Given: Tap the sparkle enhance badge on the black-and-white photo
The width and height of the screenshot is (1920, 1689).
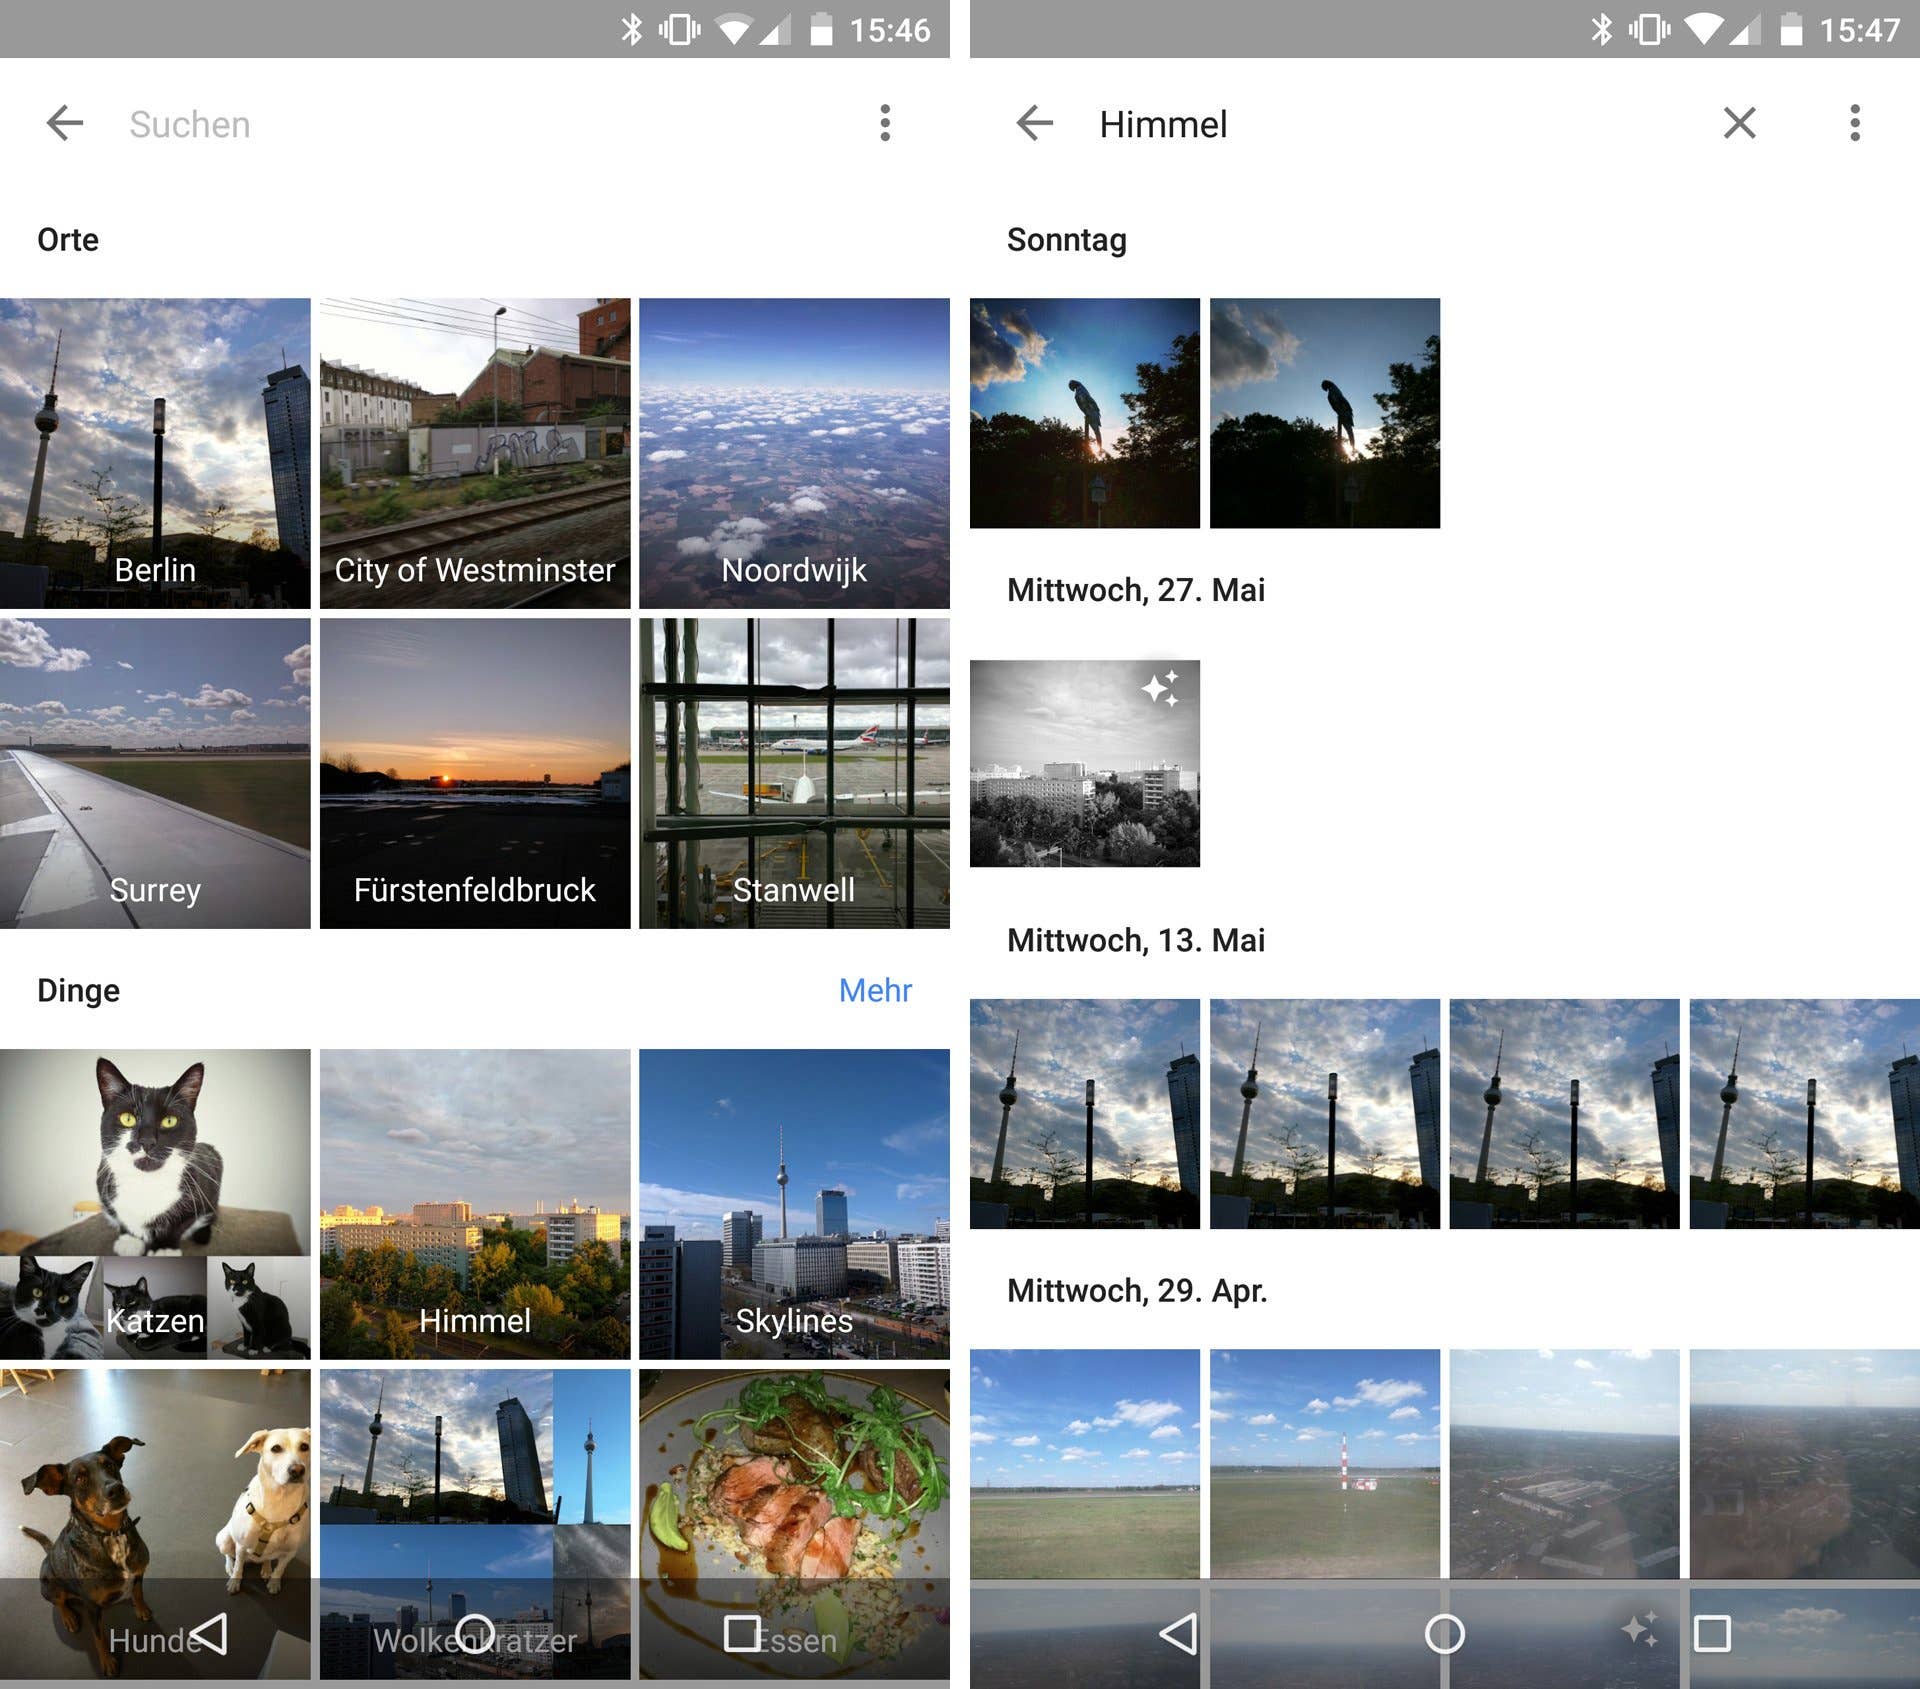Looking at the screenshot, I should [1162, 686].
